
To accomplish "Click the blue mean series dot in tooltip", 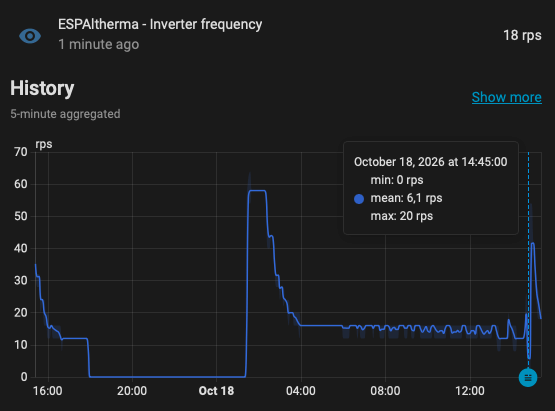I will pyautogui.click(x=359, y=199).
